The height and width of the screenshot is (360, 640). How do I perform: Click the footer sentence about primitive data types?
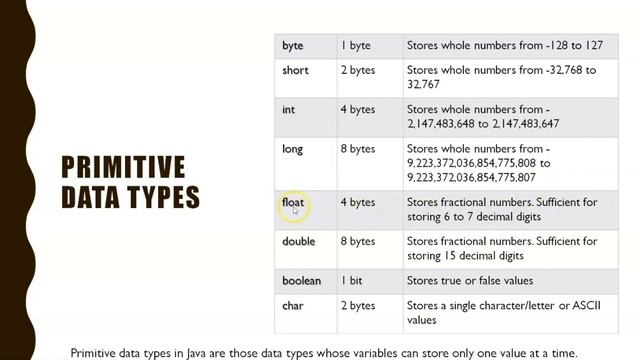pos(324,353)
